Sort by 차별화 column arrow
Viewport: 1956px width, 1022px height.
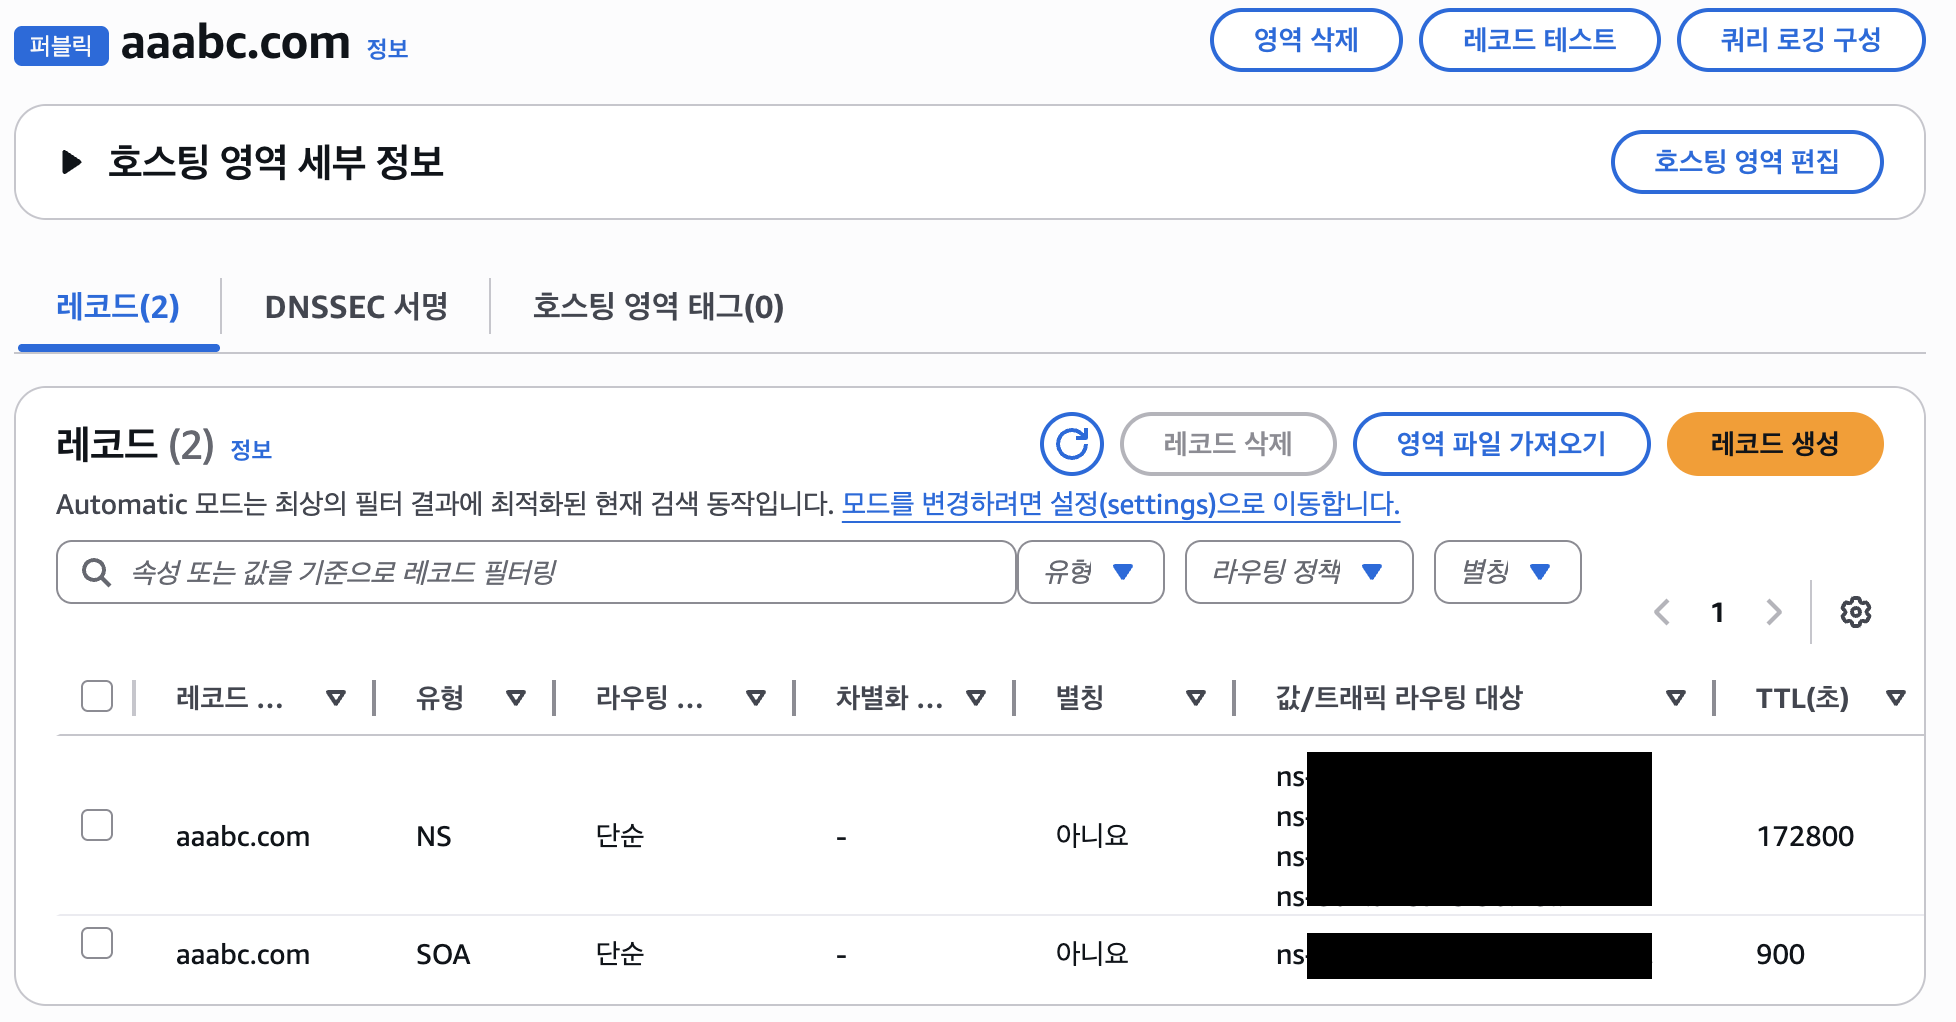[x=976, y=698]
